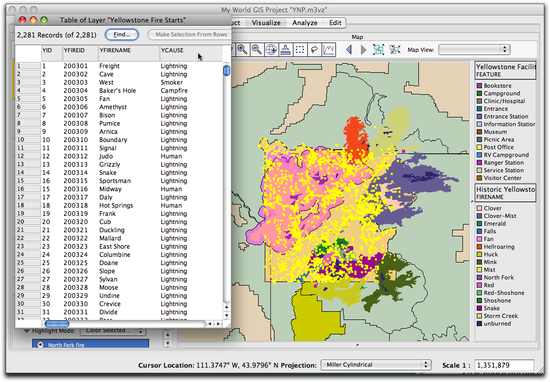Click the globe recenter map tool
This screenshot has width=550, height=382.
click(271, 49)
